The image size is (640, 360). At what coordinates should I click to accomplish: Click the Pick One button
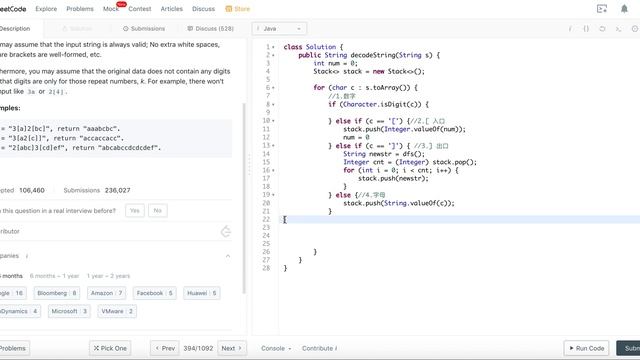pyautogui.click(x=110, y=348)
